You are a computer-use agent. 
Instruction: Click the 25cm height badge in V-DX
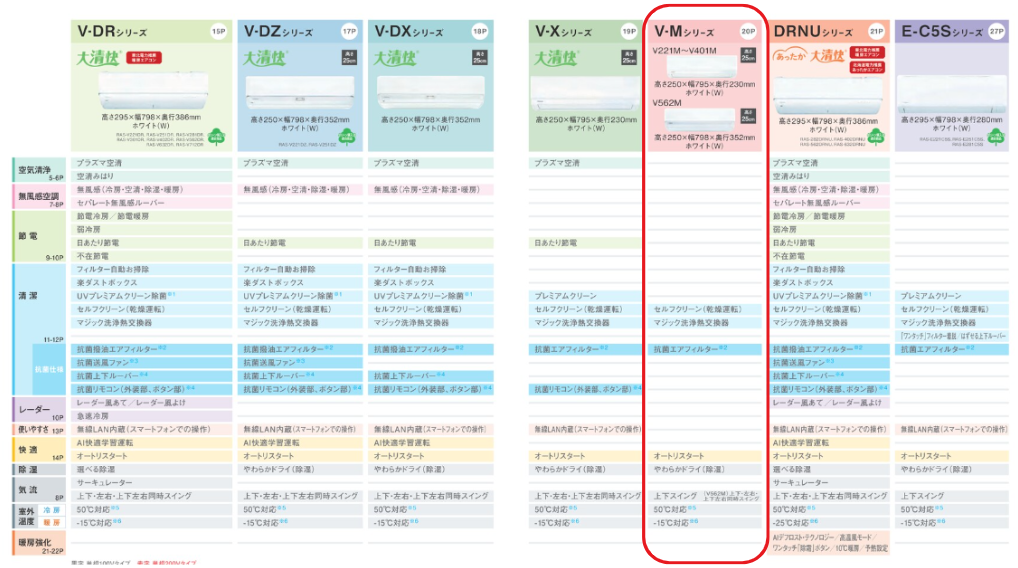click(x=480, y=58)
